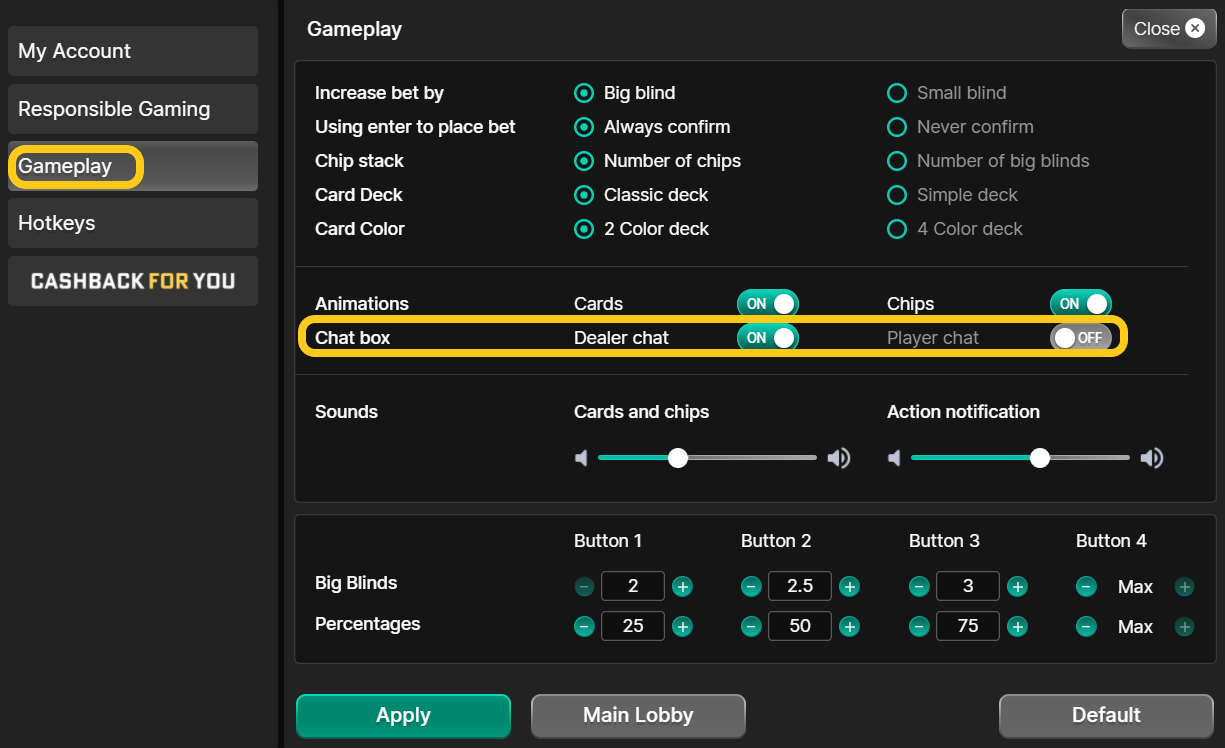Click the Button 2 Percentages input field

(x=800, y=627)
